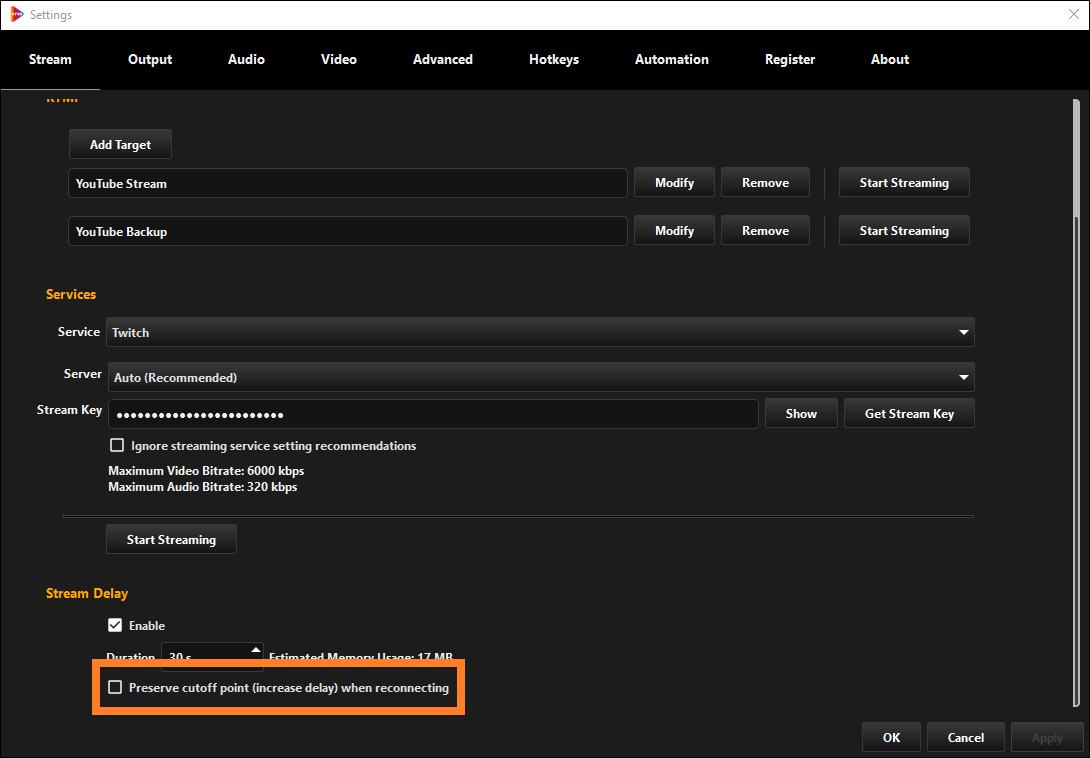This screenshot has height=758, width=1090.
Task: Click the Stream Delay section heading
Action: (87, 593)
